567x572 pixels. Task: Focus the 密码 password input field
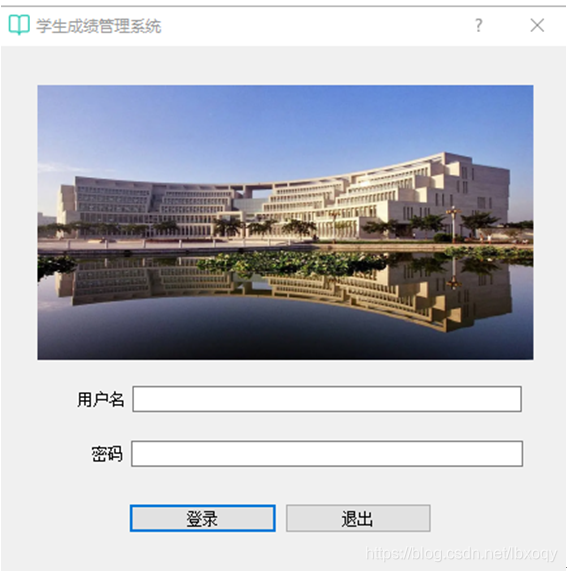coord(327,453)
